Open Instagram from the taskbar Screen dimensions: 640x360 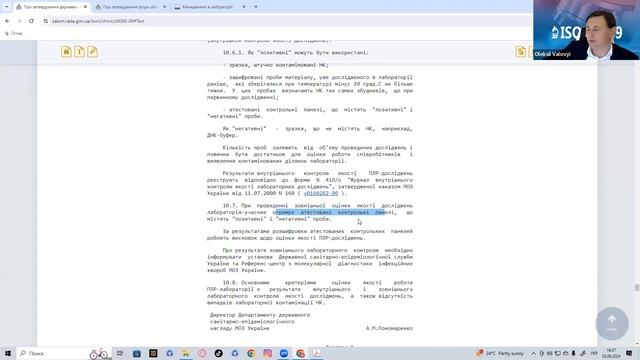[267, 353]
